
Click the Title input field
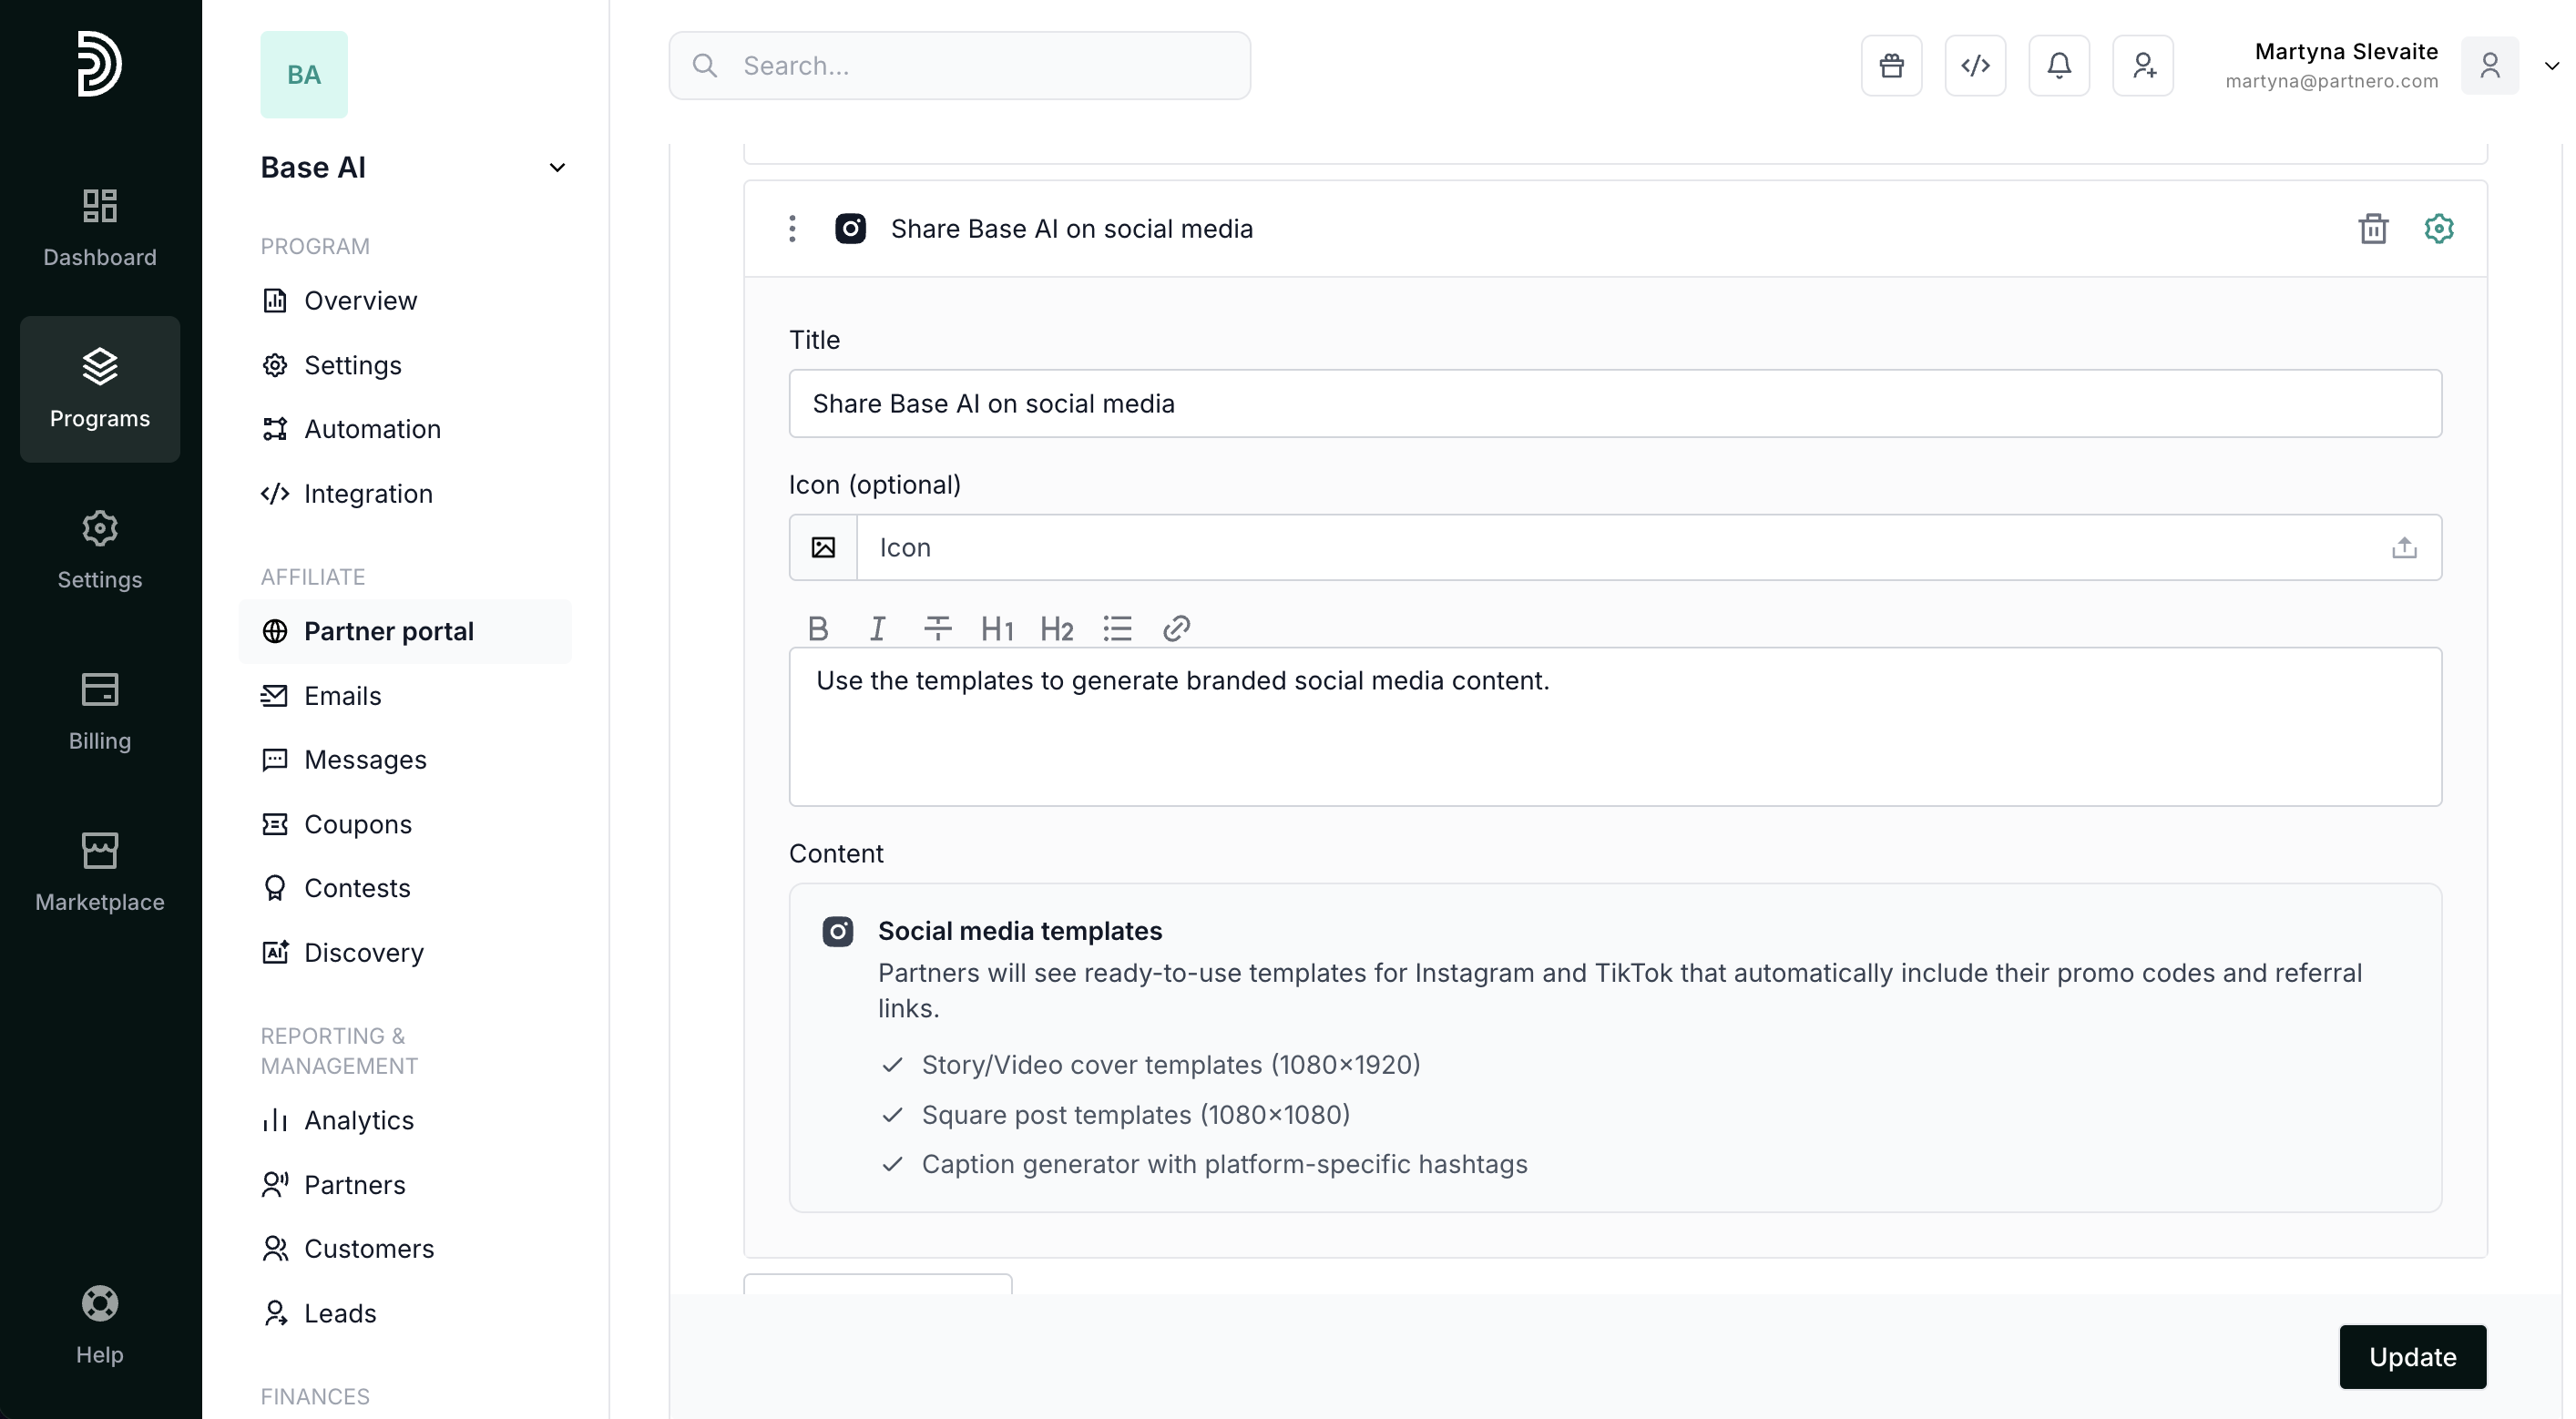[x=1614, y=404]
